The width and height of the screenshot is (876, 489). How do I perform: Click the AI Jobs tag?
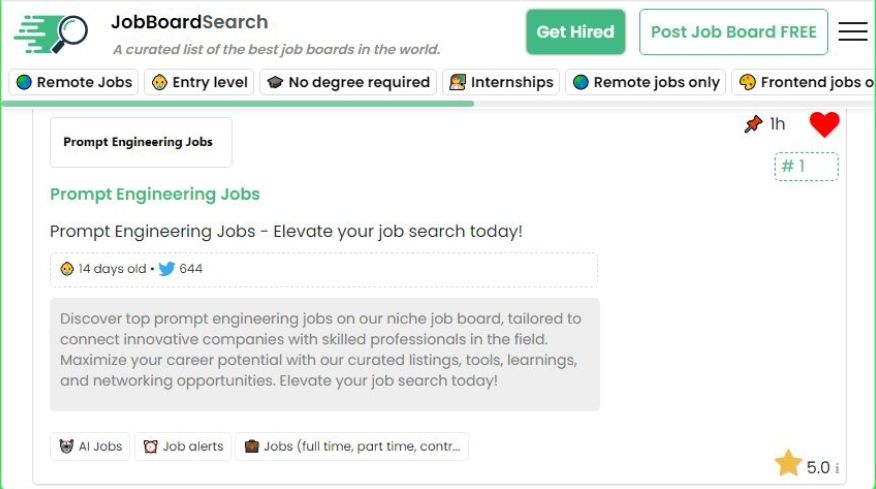(x=90, y=446)
